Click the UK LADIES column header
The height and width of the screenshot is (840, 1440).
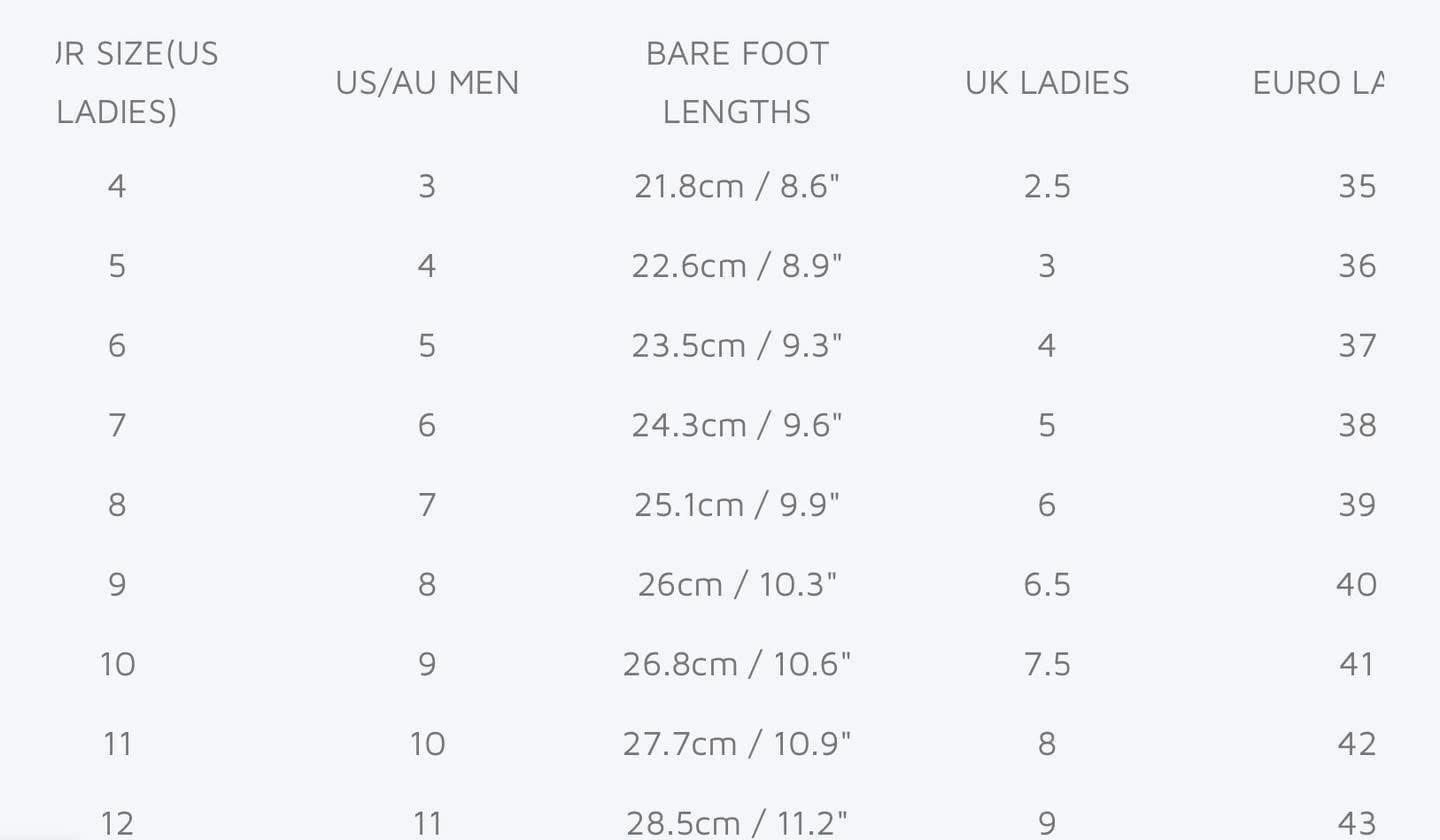(x=1047, y=82)
